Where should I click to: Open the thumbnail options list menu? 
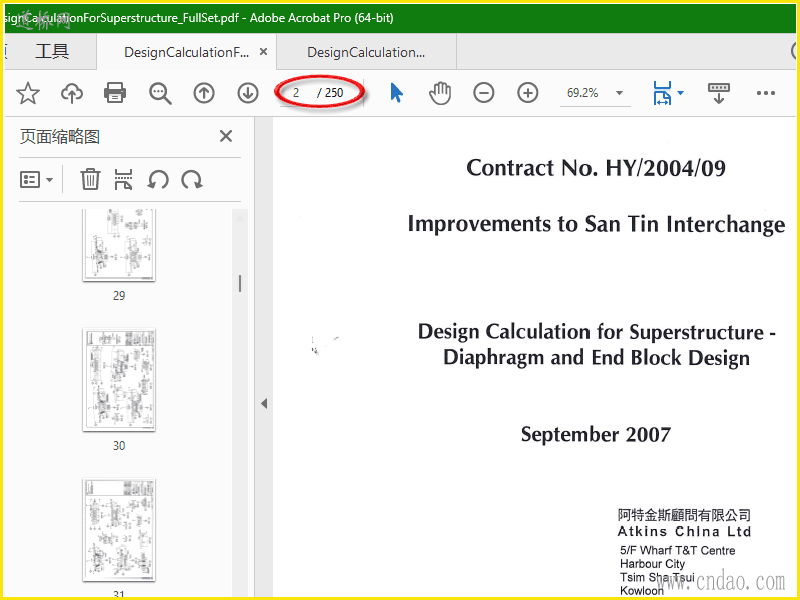36,180
